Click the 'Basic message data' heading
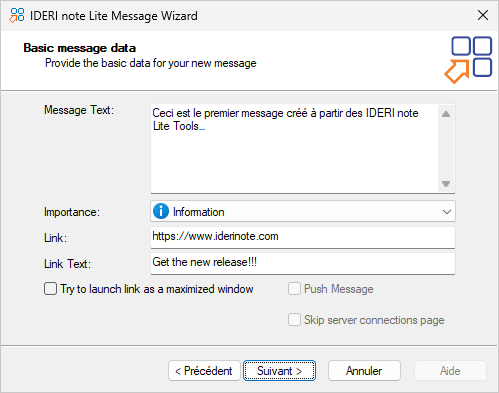The width and height of the screenshot is (499, 393). pos(80,48)
